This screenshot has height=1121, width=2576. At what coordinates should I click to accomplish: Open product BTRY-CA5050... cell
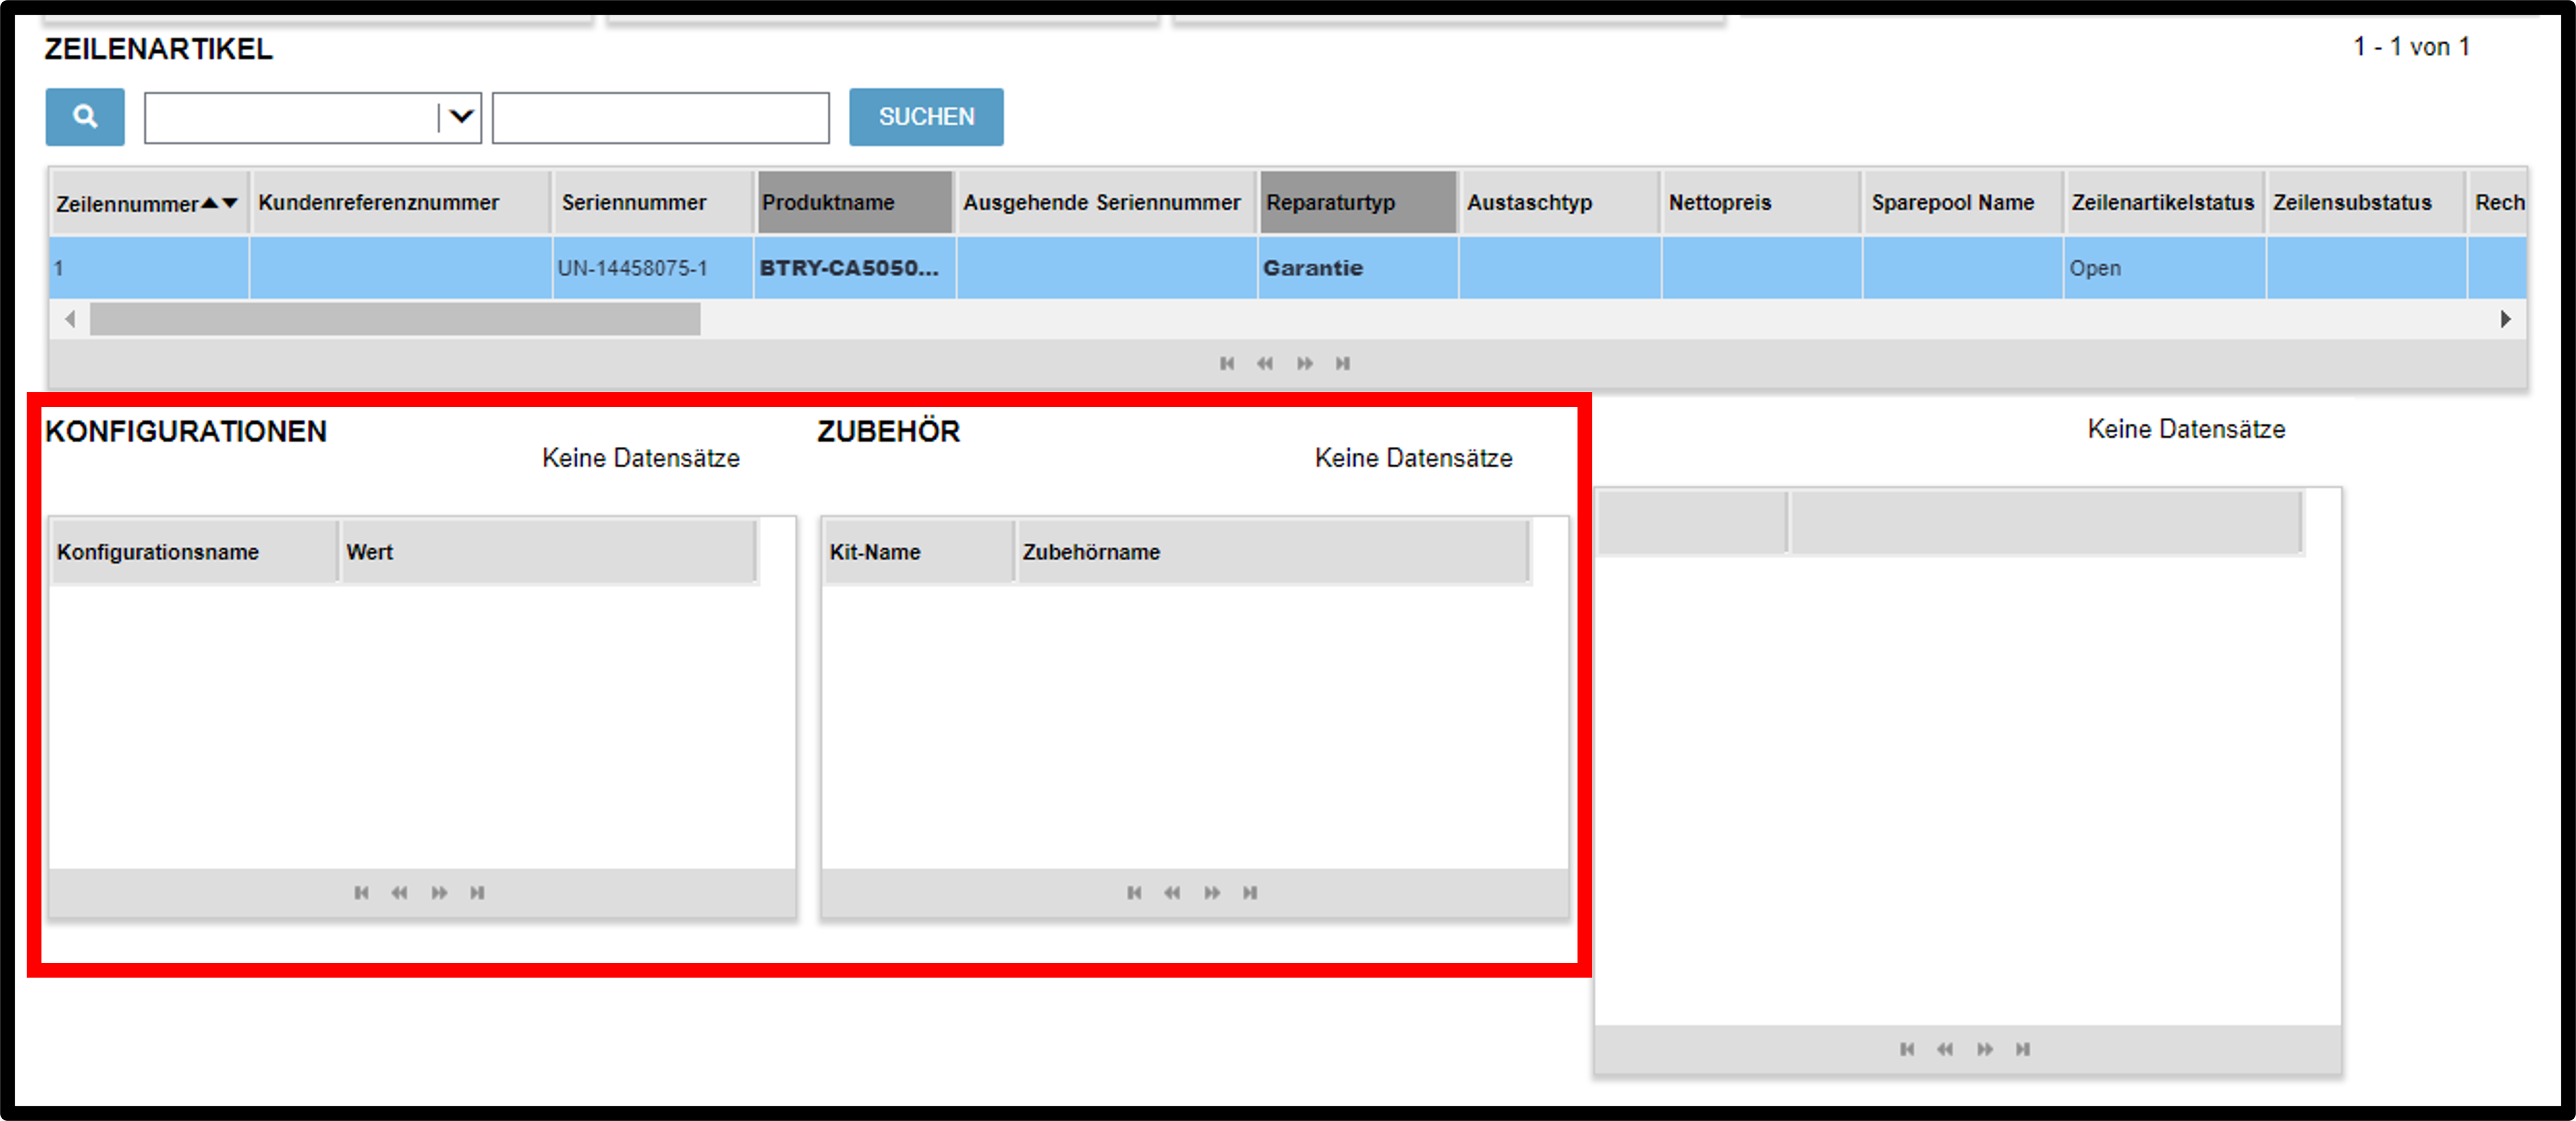[855, 268]
